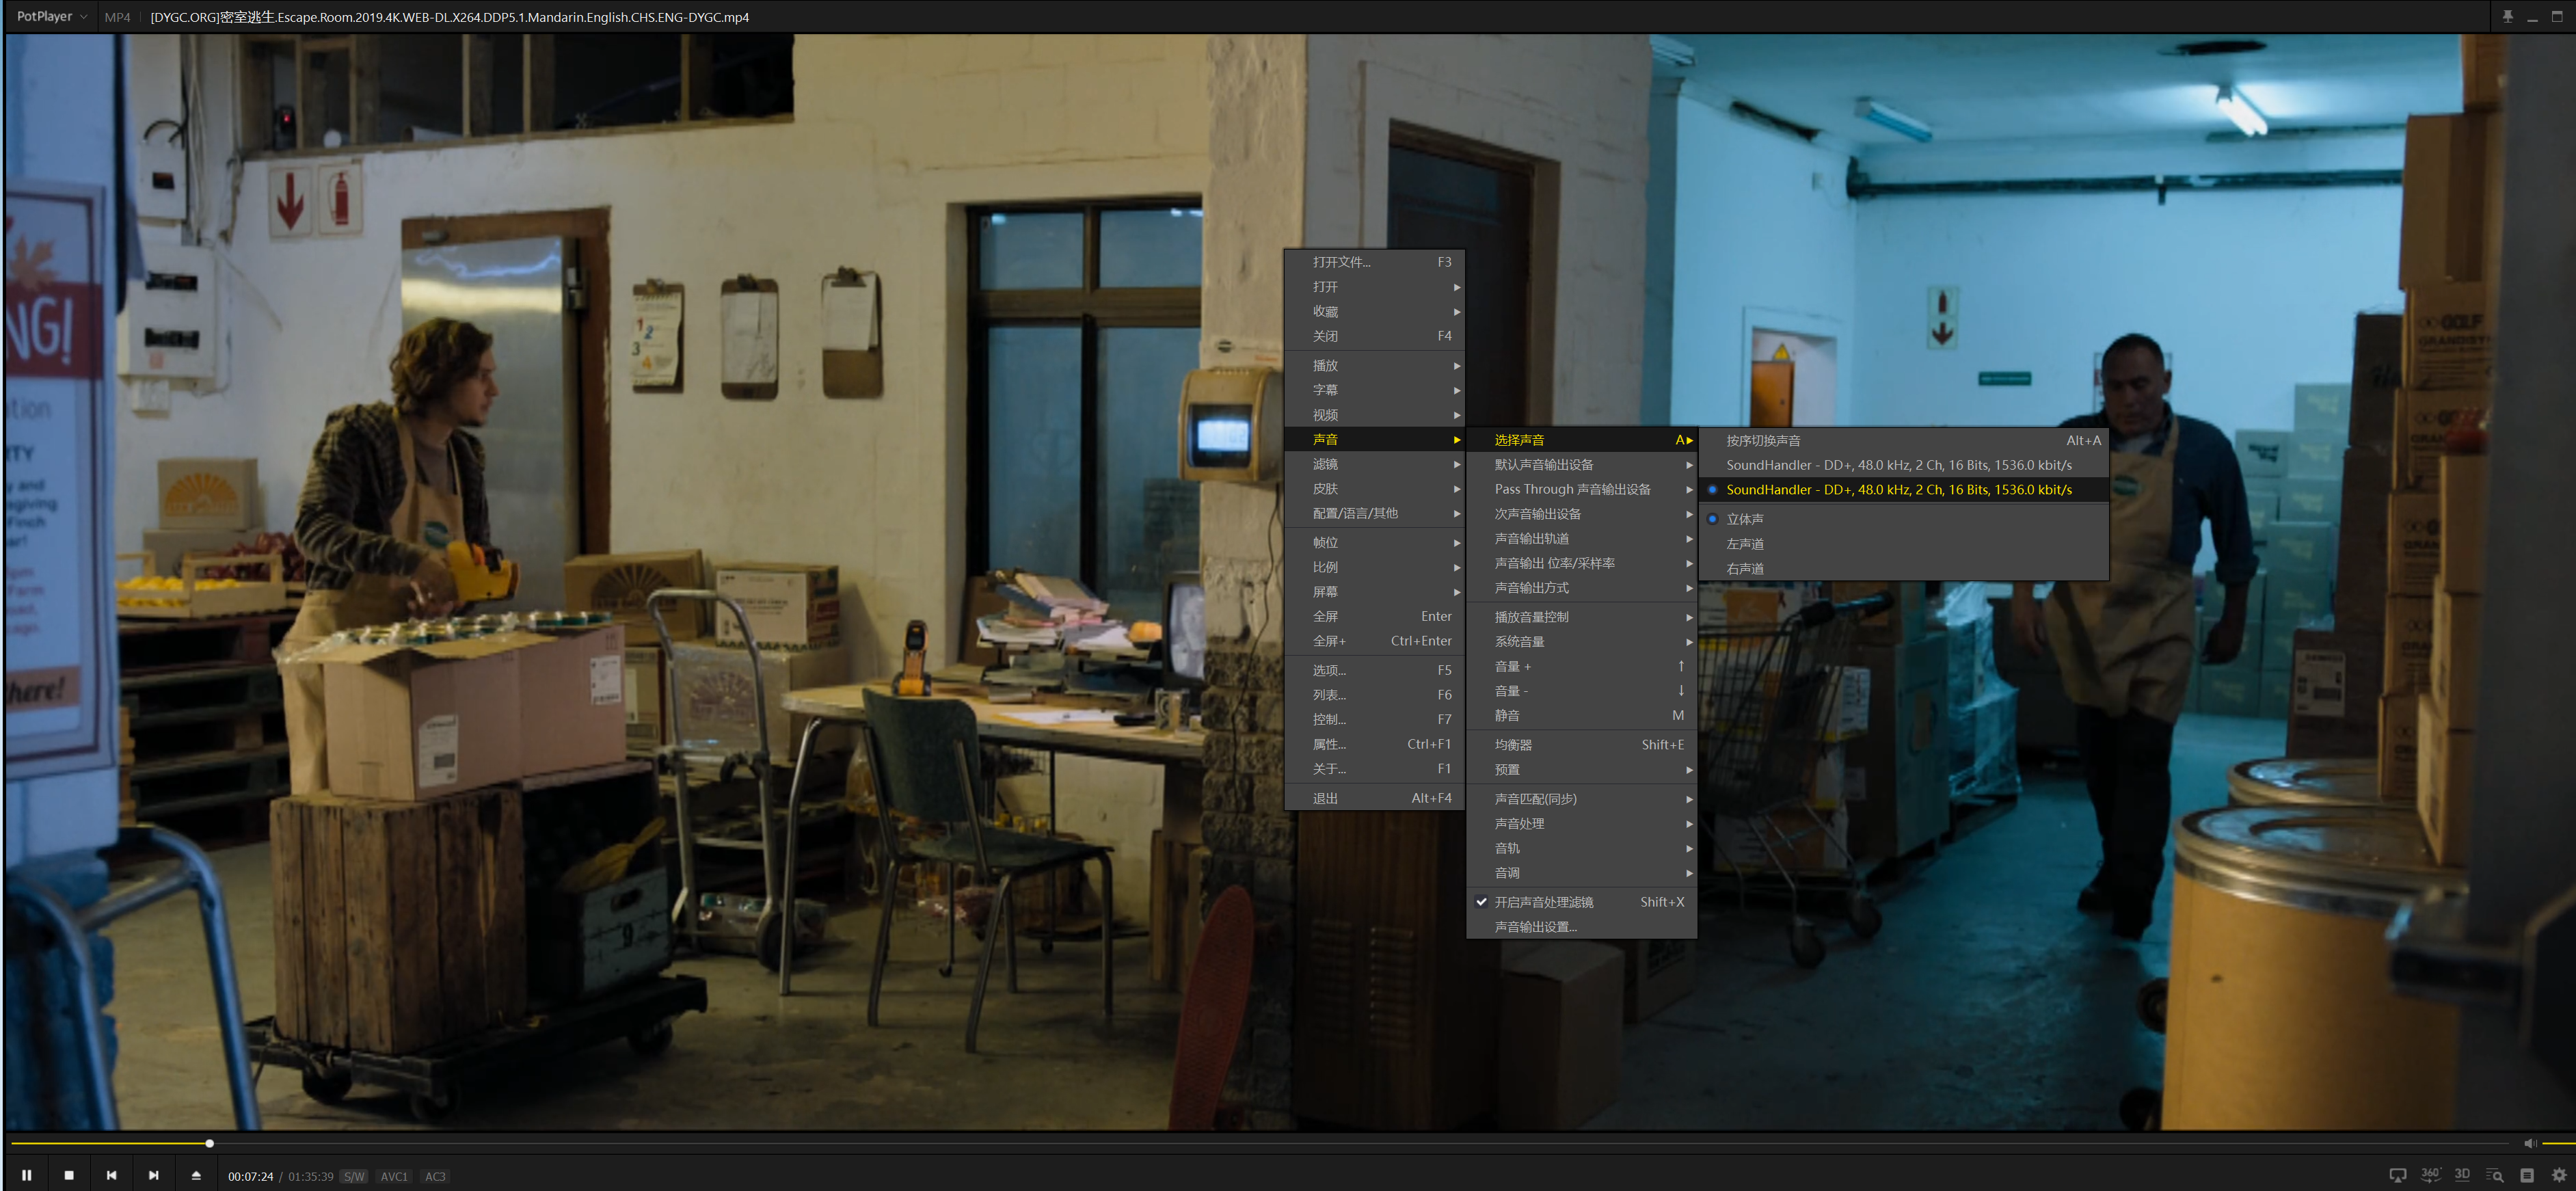Image resolution: width=2576 pixels, height=1191 pixels.
Task: Open Pass Through 声音输出设备 submenu
Action: [1582, 489]
